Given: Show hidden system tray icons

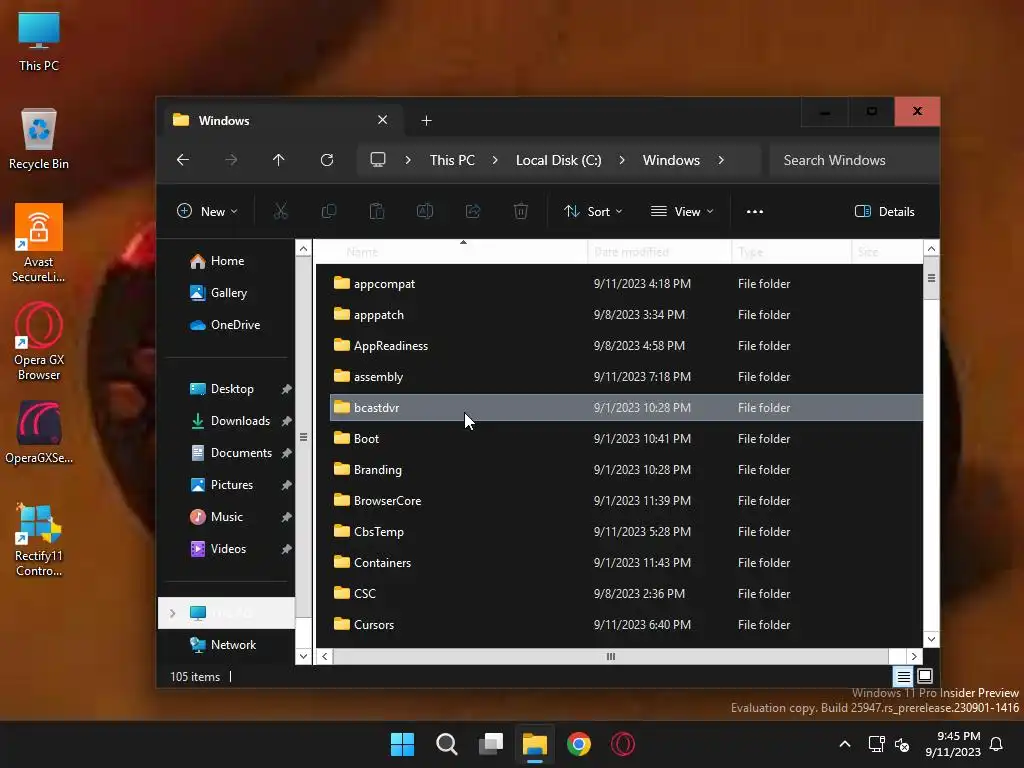Looking at the screenshot, I should tap(844, 744).
